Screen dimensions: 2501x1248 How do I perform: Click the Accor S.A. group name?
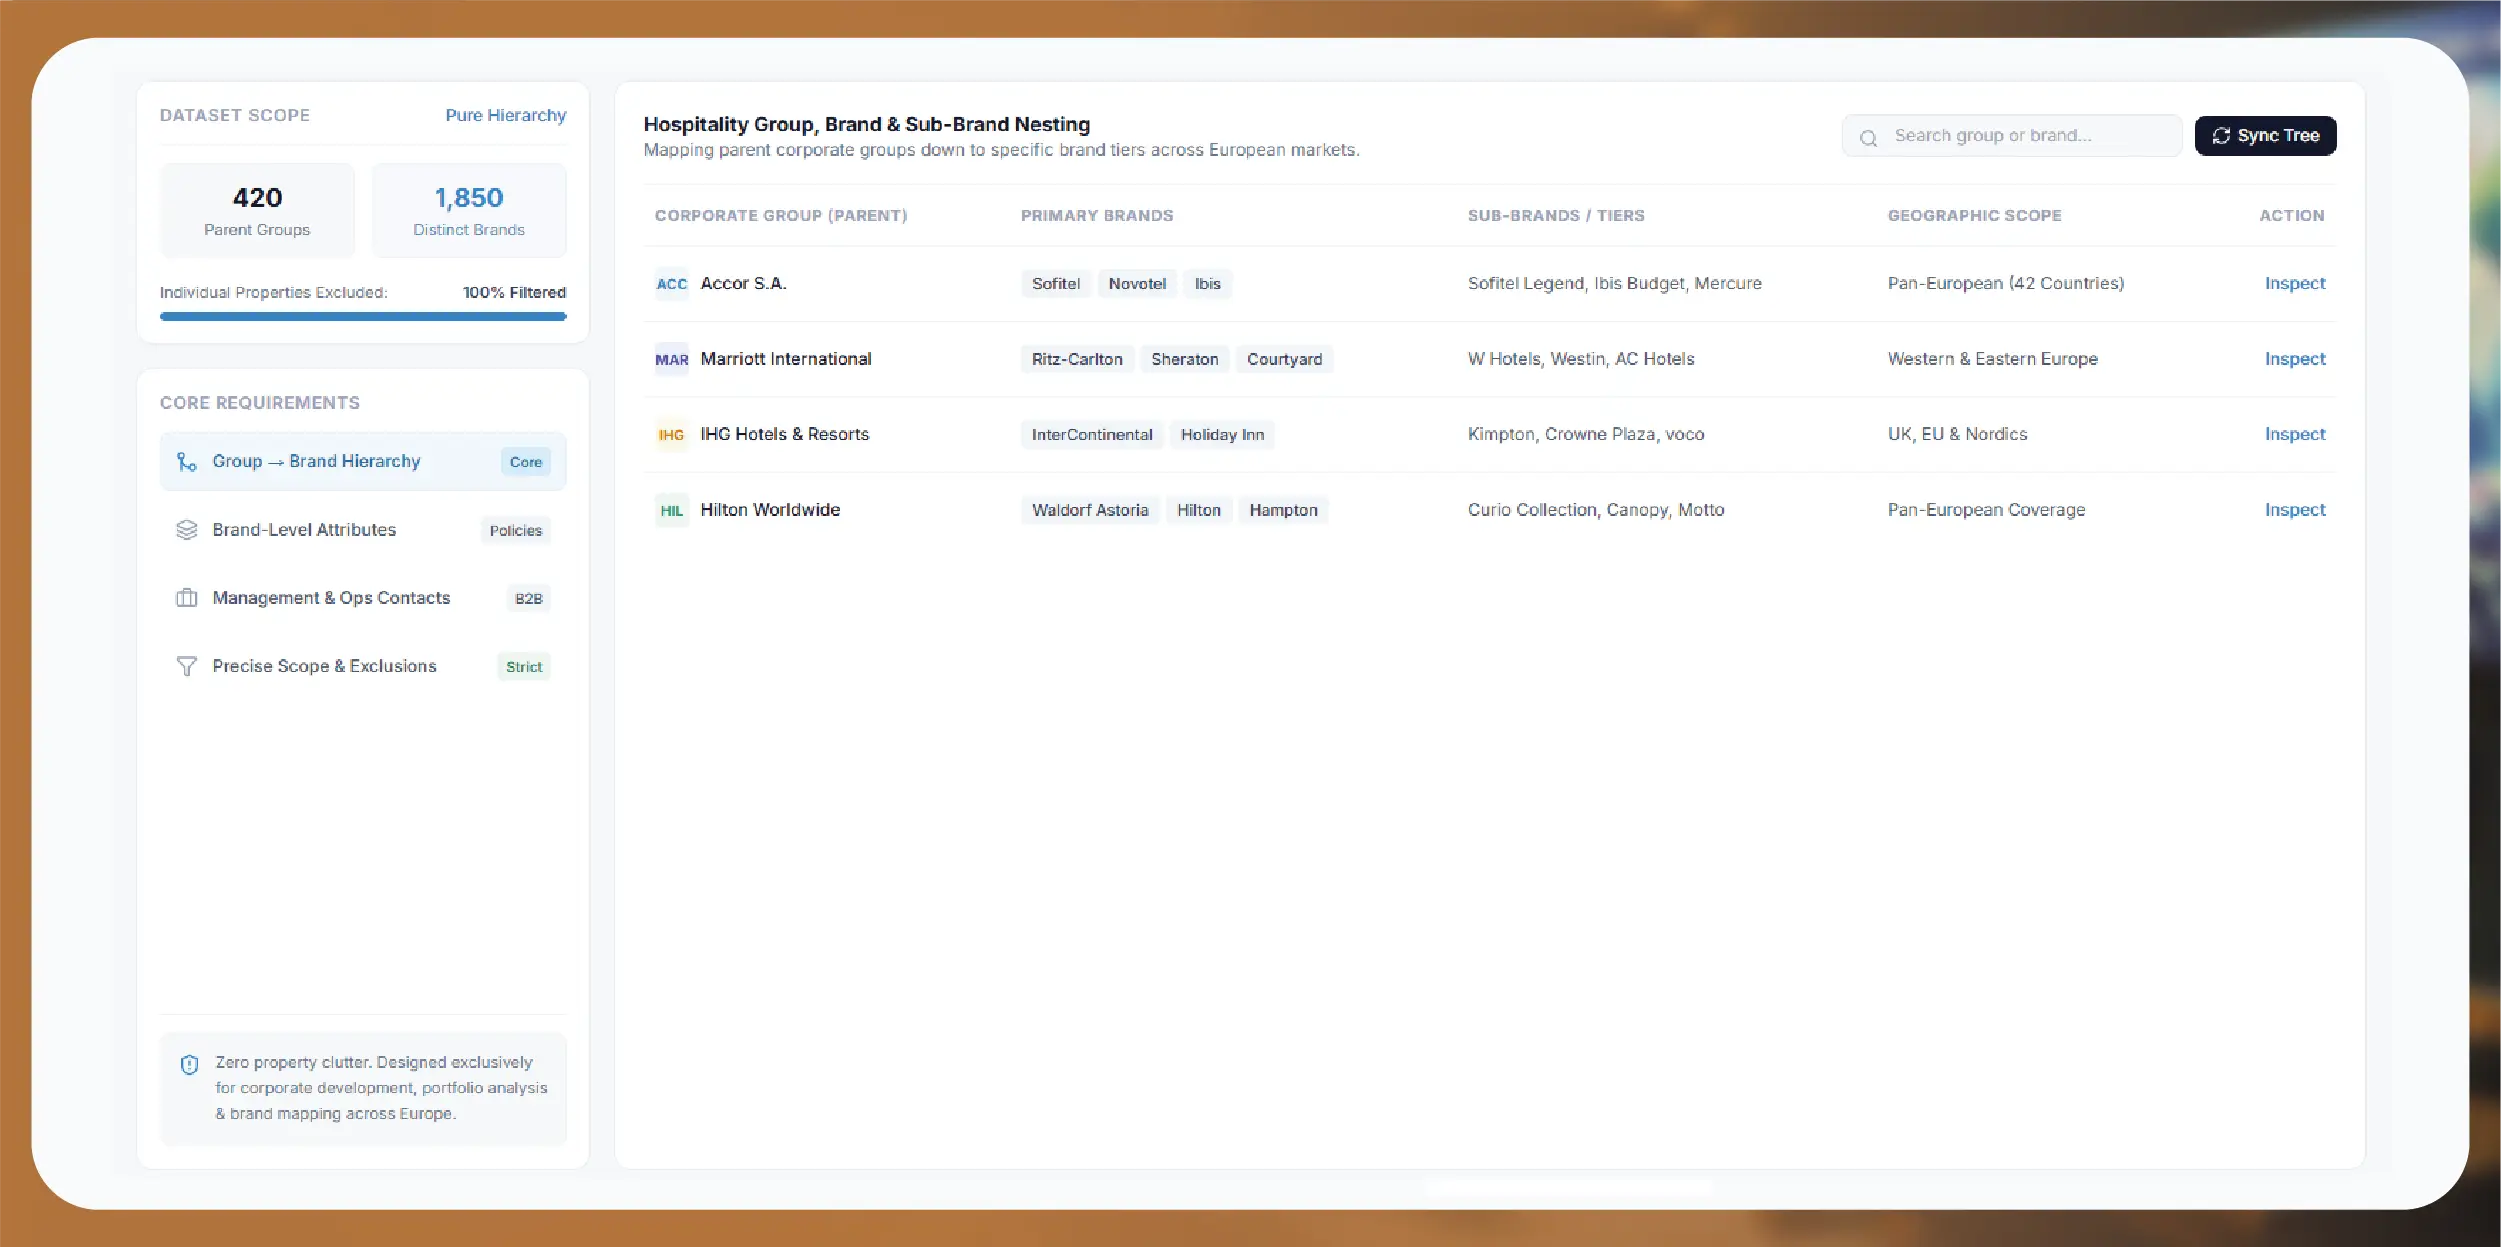(744, 284)
